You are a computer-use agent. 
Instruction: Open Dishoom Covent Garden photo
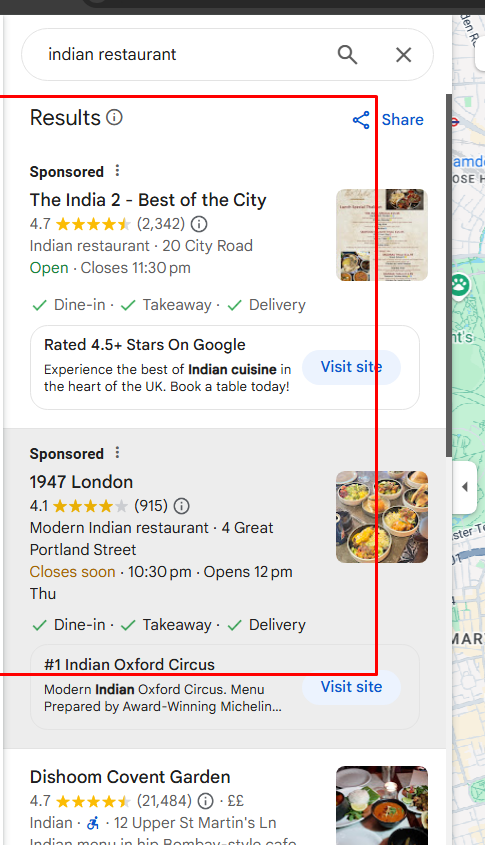382,806
